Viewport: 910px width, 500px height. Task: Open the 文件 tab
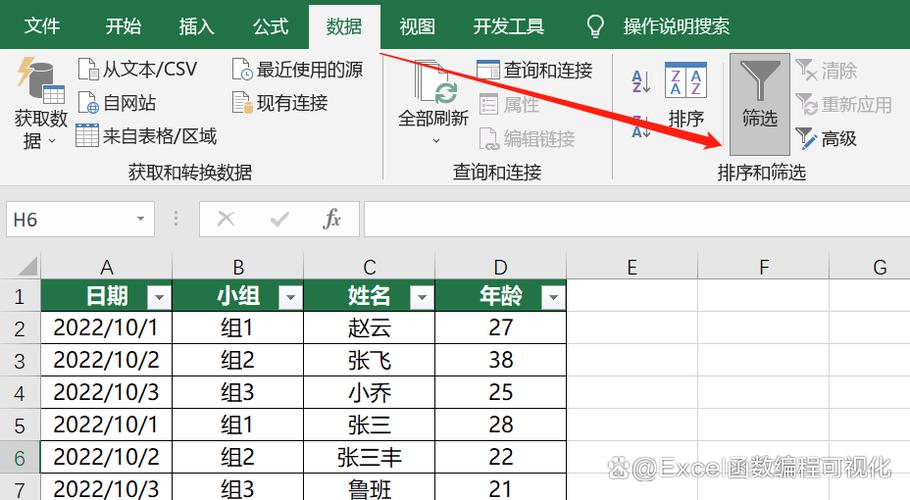42,26
